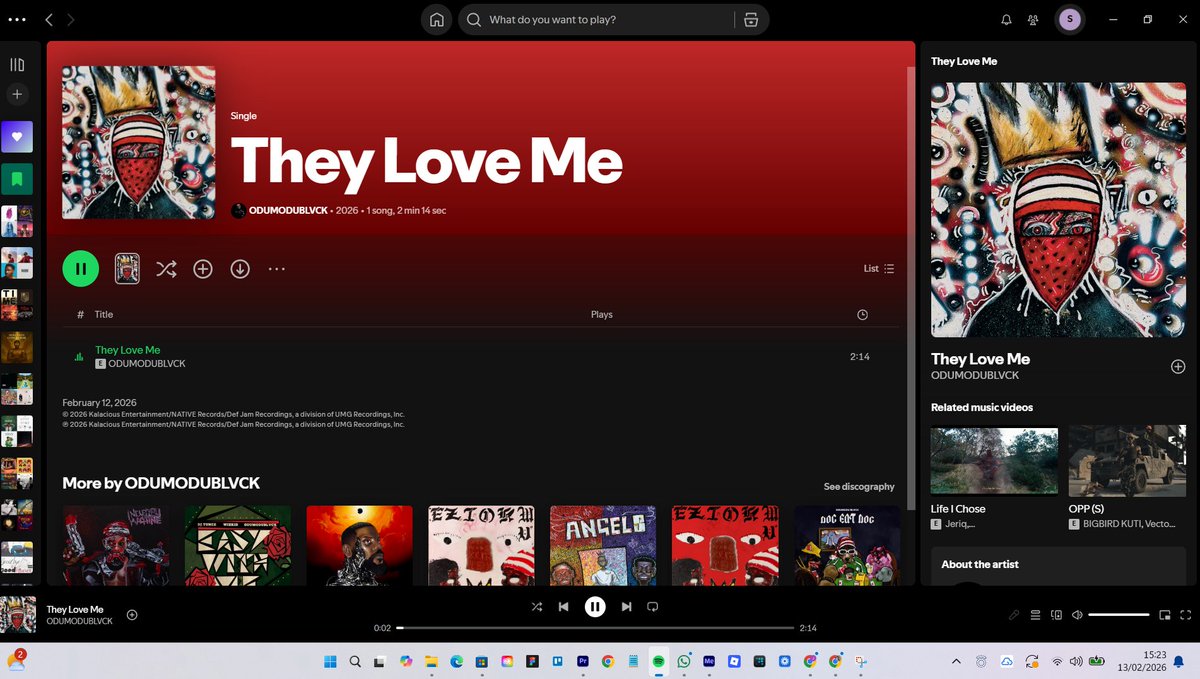Open Your Episodes green bookmark tile
This screenshot has width=1200, height=679.
17,179
